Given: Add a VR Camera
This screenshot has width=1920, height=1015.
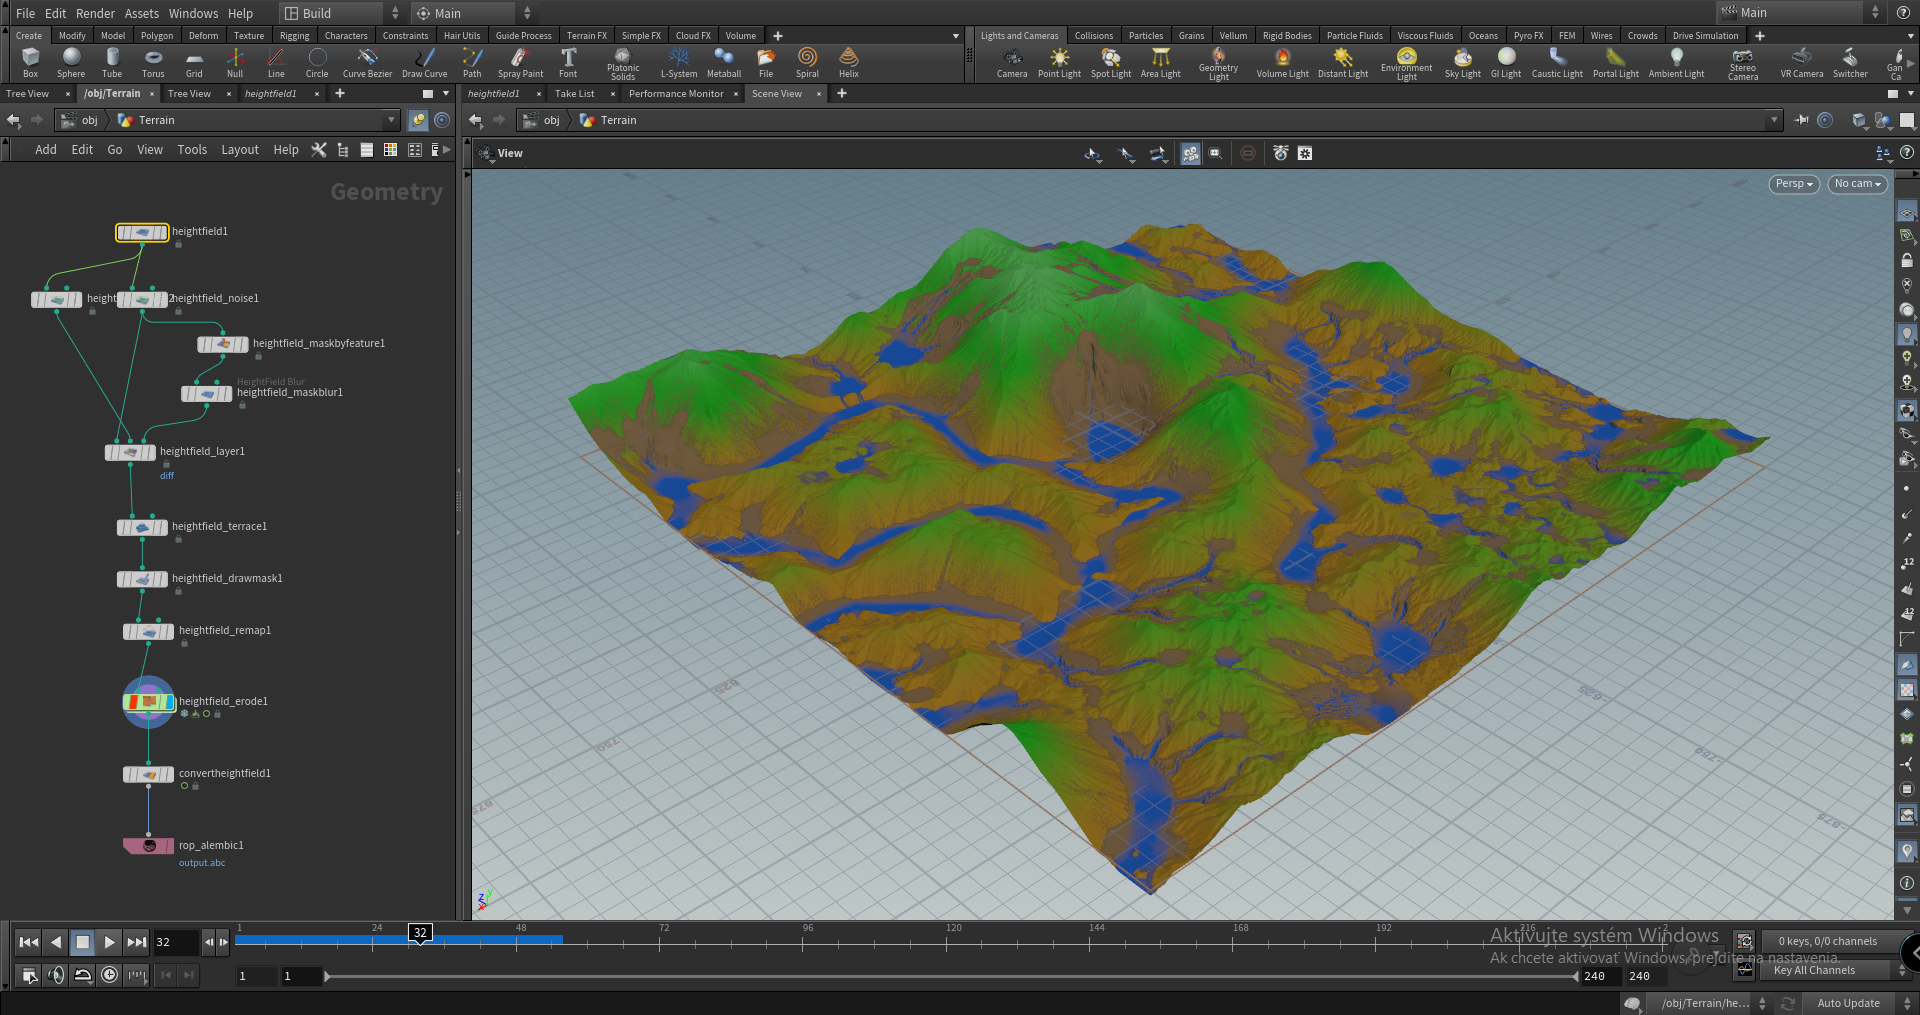Looking at the screenshot, I should [x=1802, y=62].
